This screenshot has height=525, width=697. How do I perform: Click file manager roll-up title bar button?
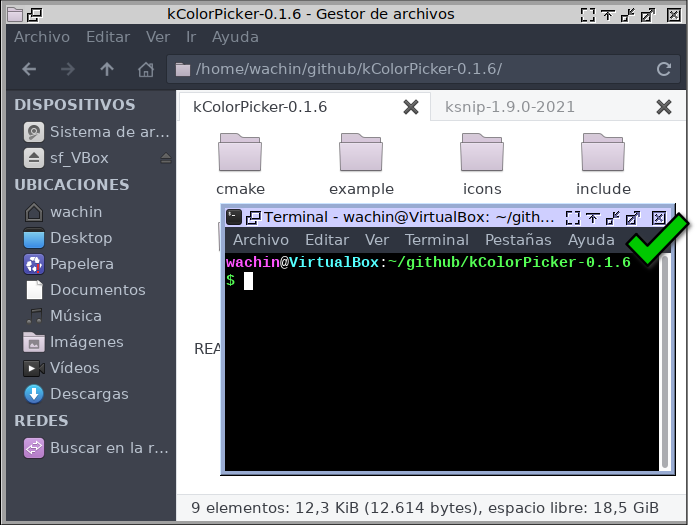click(x=608, y=15)
